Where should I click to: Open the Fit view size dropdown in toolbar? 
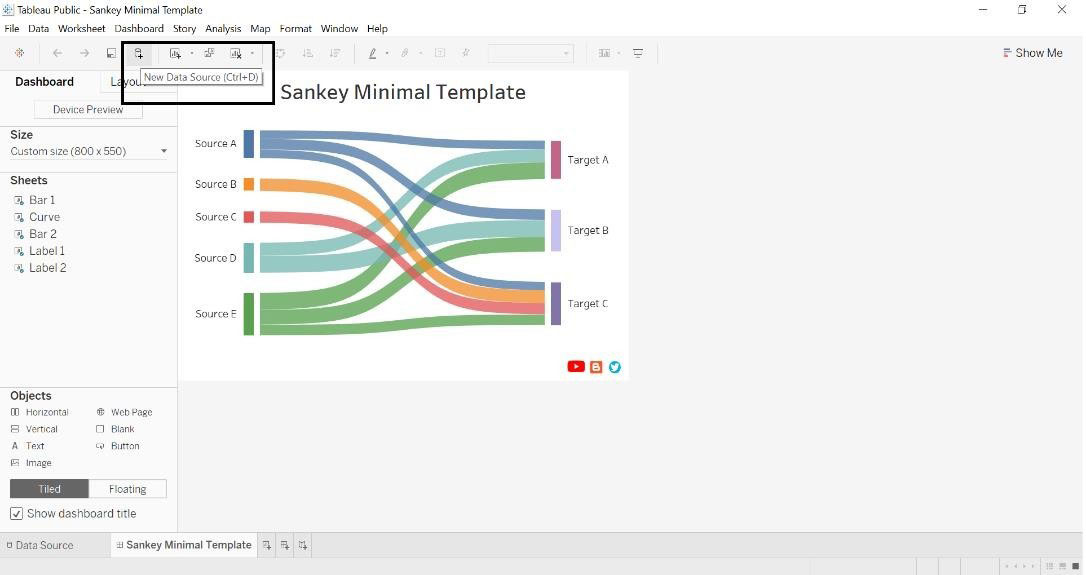[x=531, y=53]
